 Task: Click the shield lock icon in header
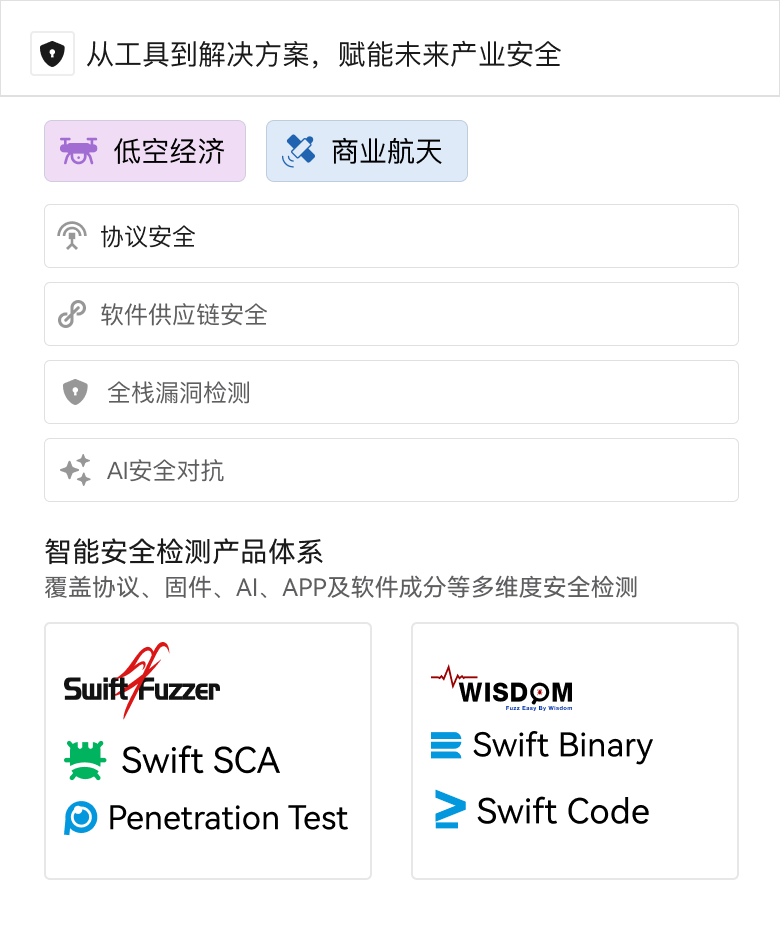coord(52,54)
